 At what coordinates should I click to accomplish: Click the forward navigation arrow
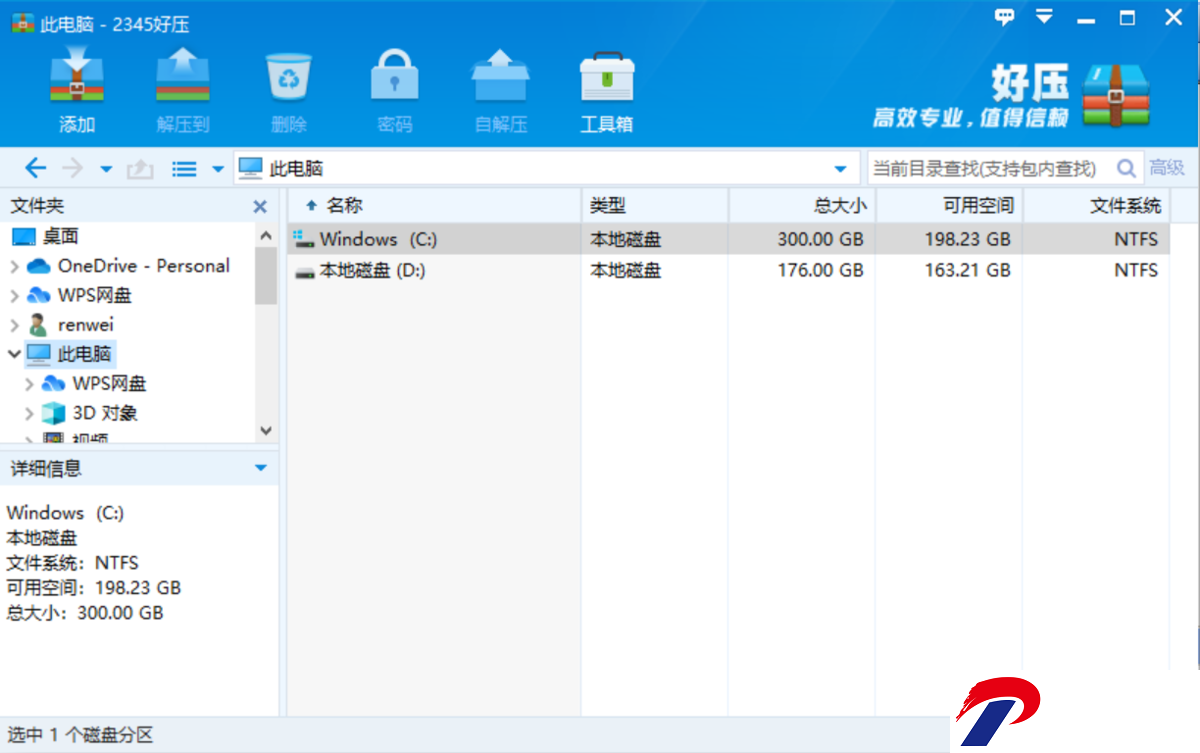[x=72, y=168]
